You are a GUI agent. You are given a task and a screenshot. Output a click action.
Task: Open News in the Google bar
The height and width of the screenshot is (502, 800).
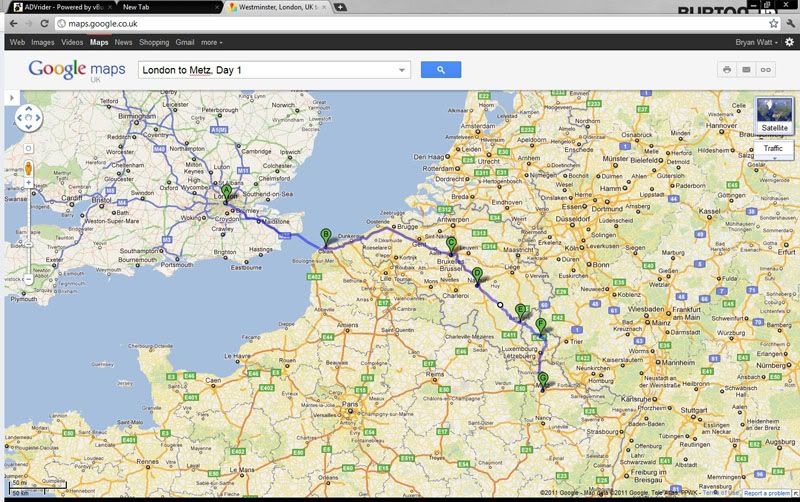pyautogui.click(x=123, y=42)
